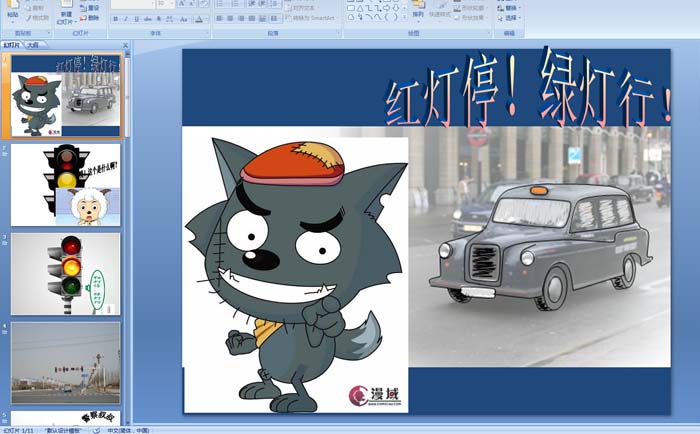Screen dimensions: 700x434
Task: Open Quick Styles gallery
Action: pyautogui.click(x=440, y=10)
